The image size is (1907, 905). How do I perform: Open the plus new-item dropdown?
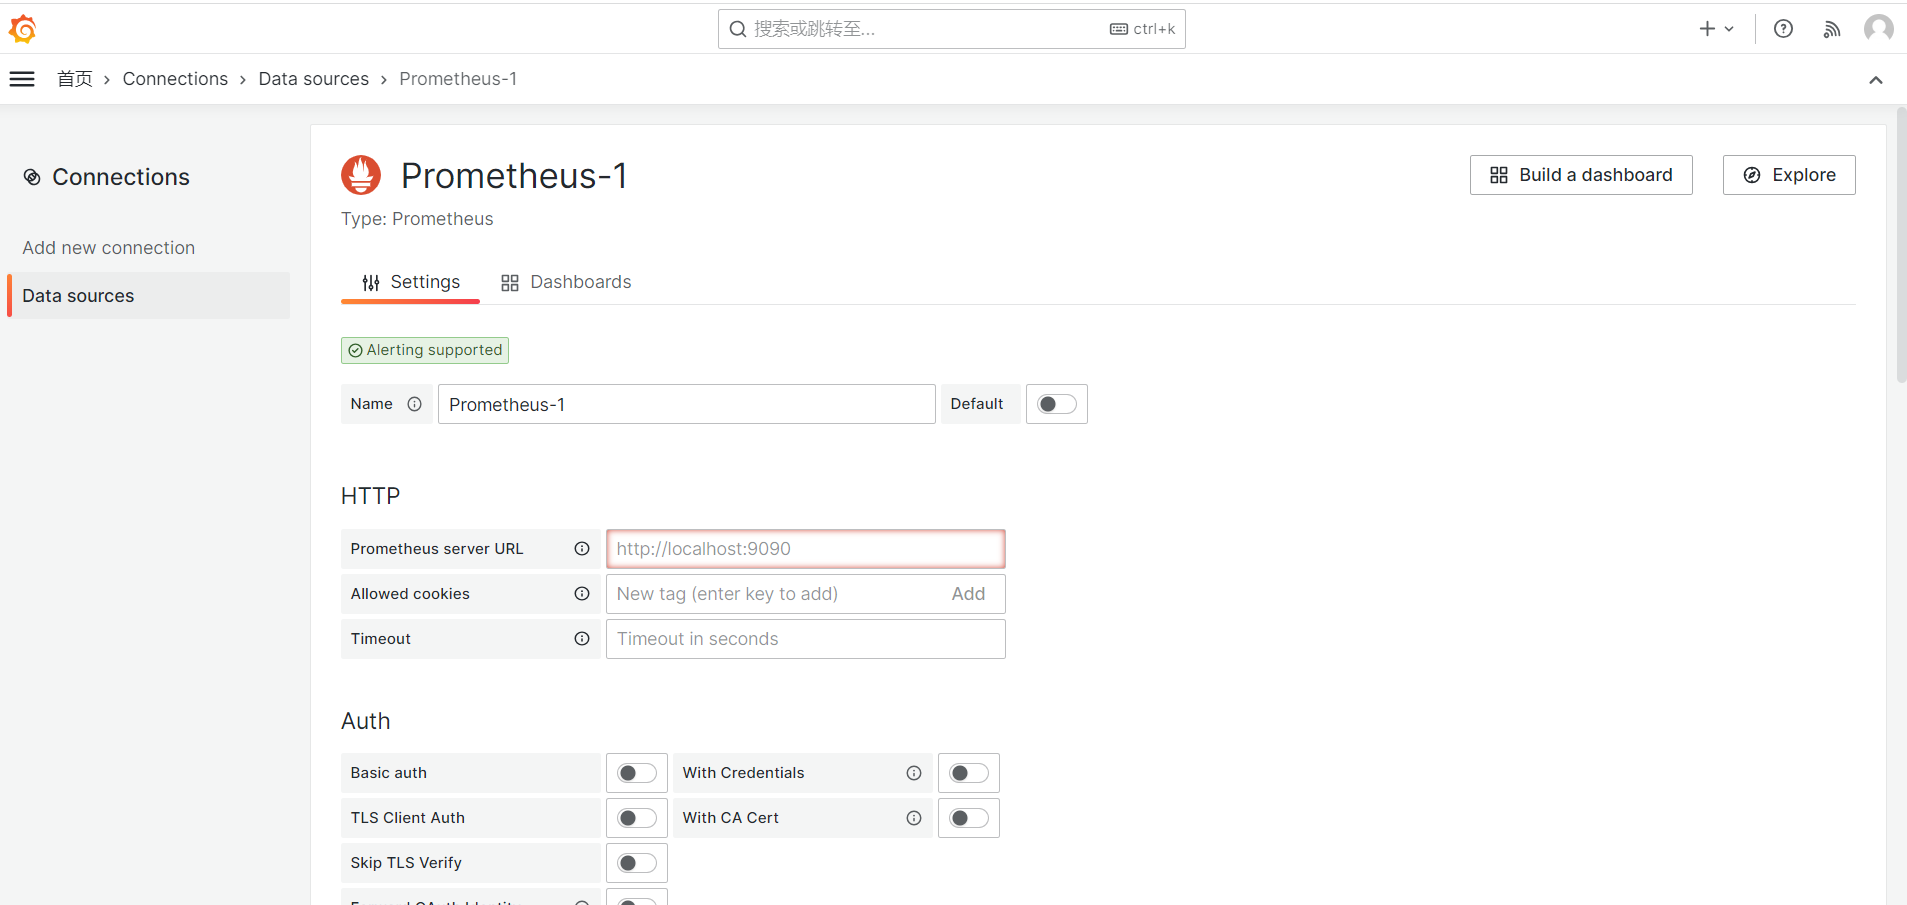(1716, 29)
